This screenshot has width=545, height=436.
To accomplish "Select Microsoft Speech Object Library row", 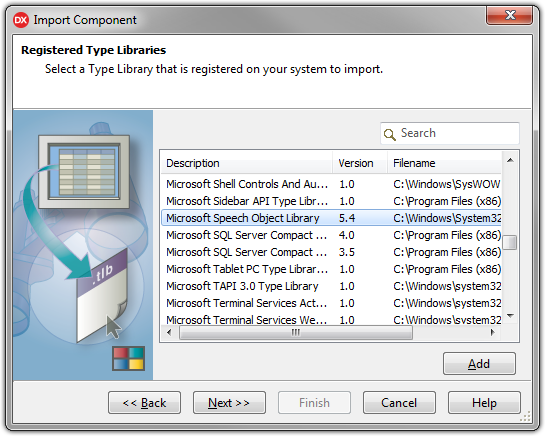I will click(x=331, y=218).
